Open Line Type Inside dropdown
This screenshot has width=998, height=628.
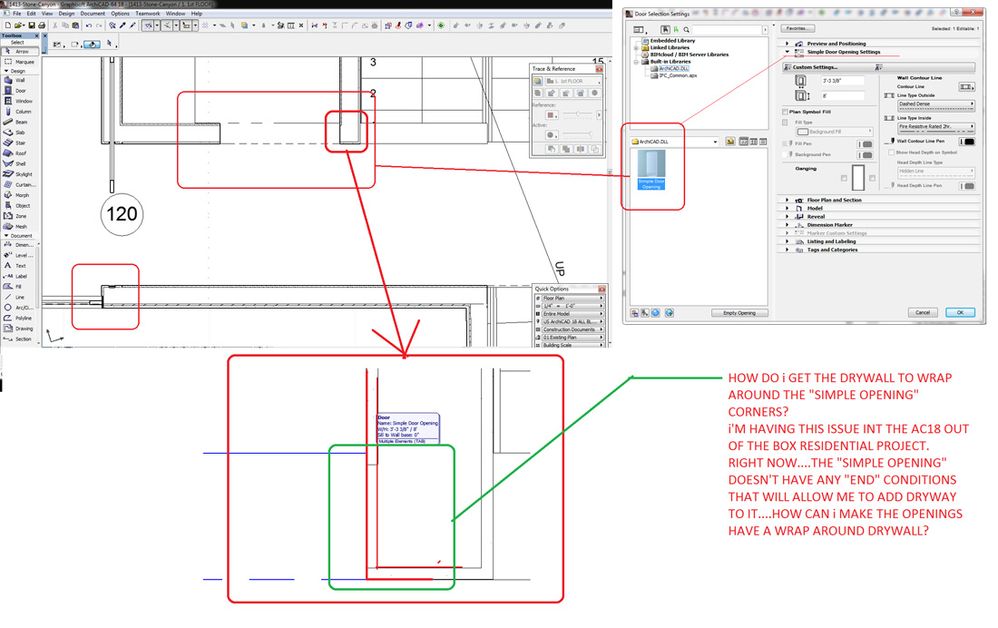[x=936, y=127]
